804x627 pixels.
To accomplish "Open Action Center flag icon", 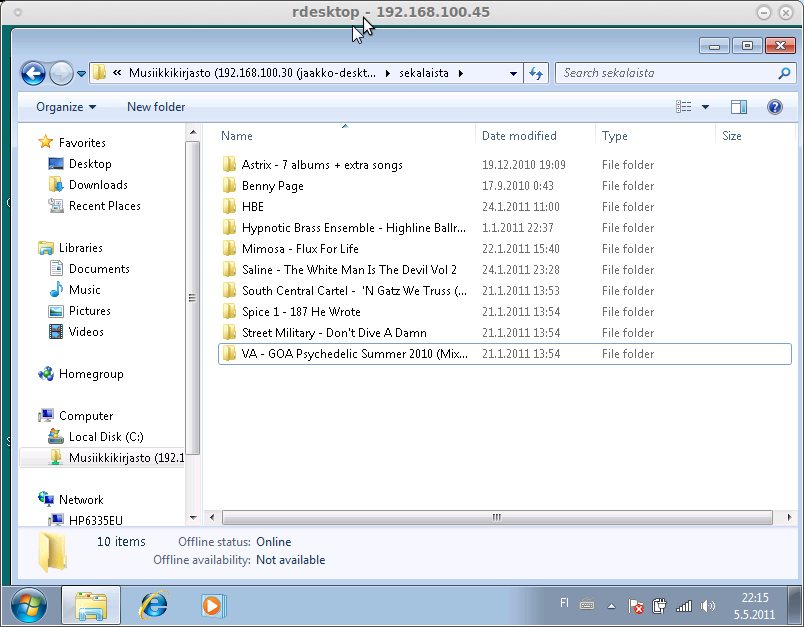I will coord(636,606).
